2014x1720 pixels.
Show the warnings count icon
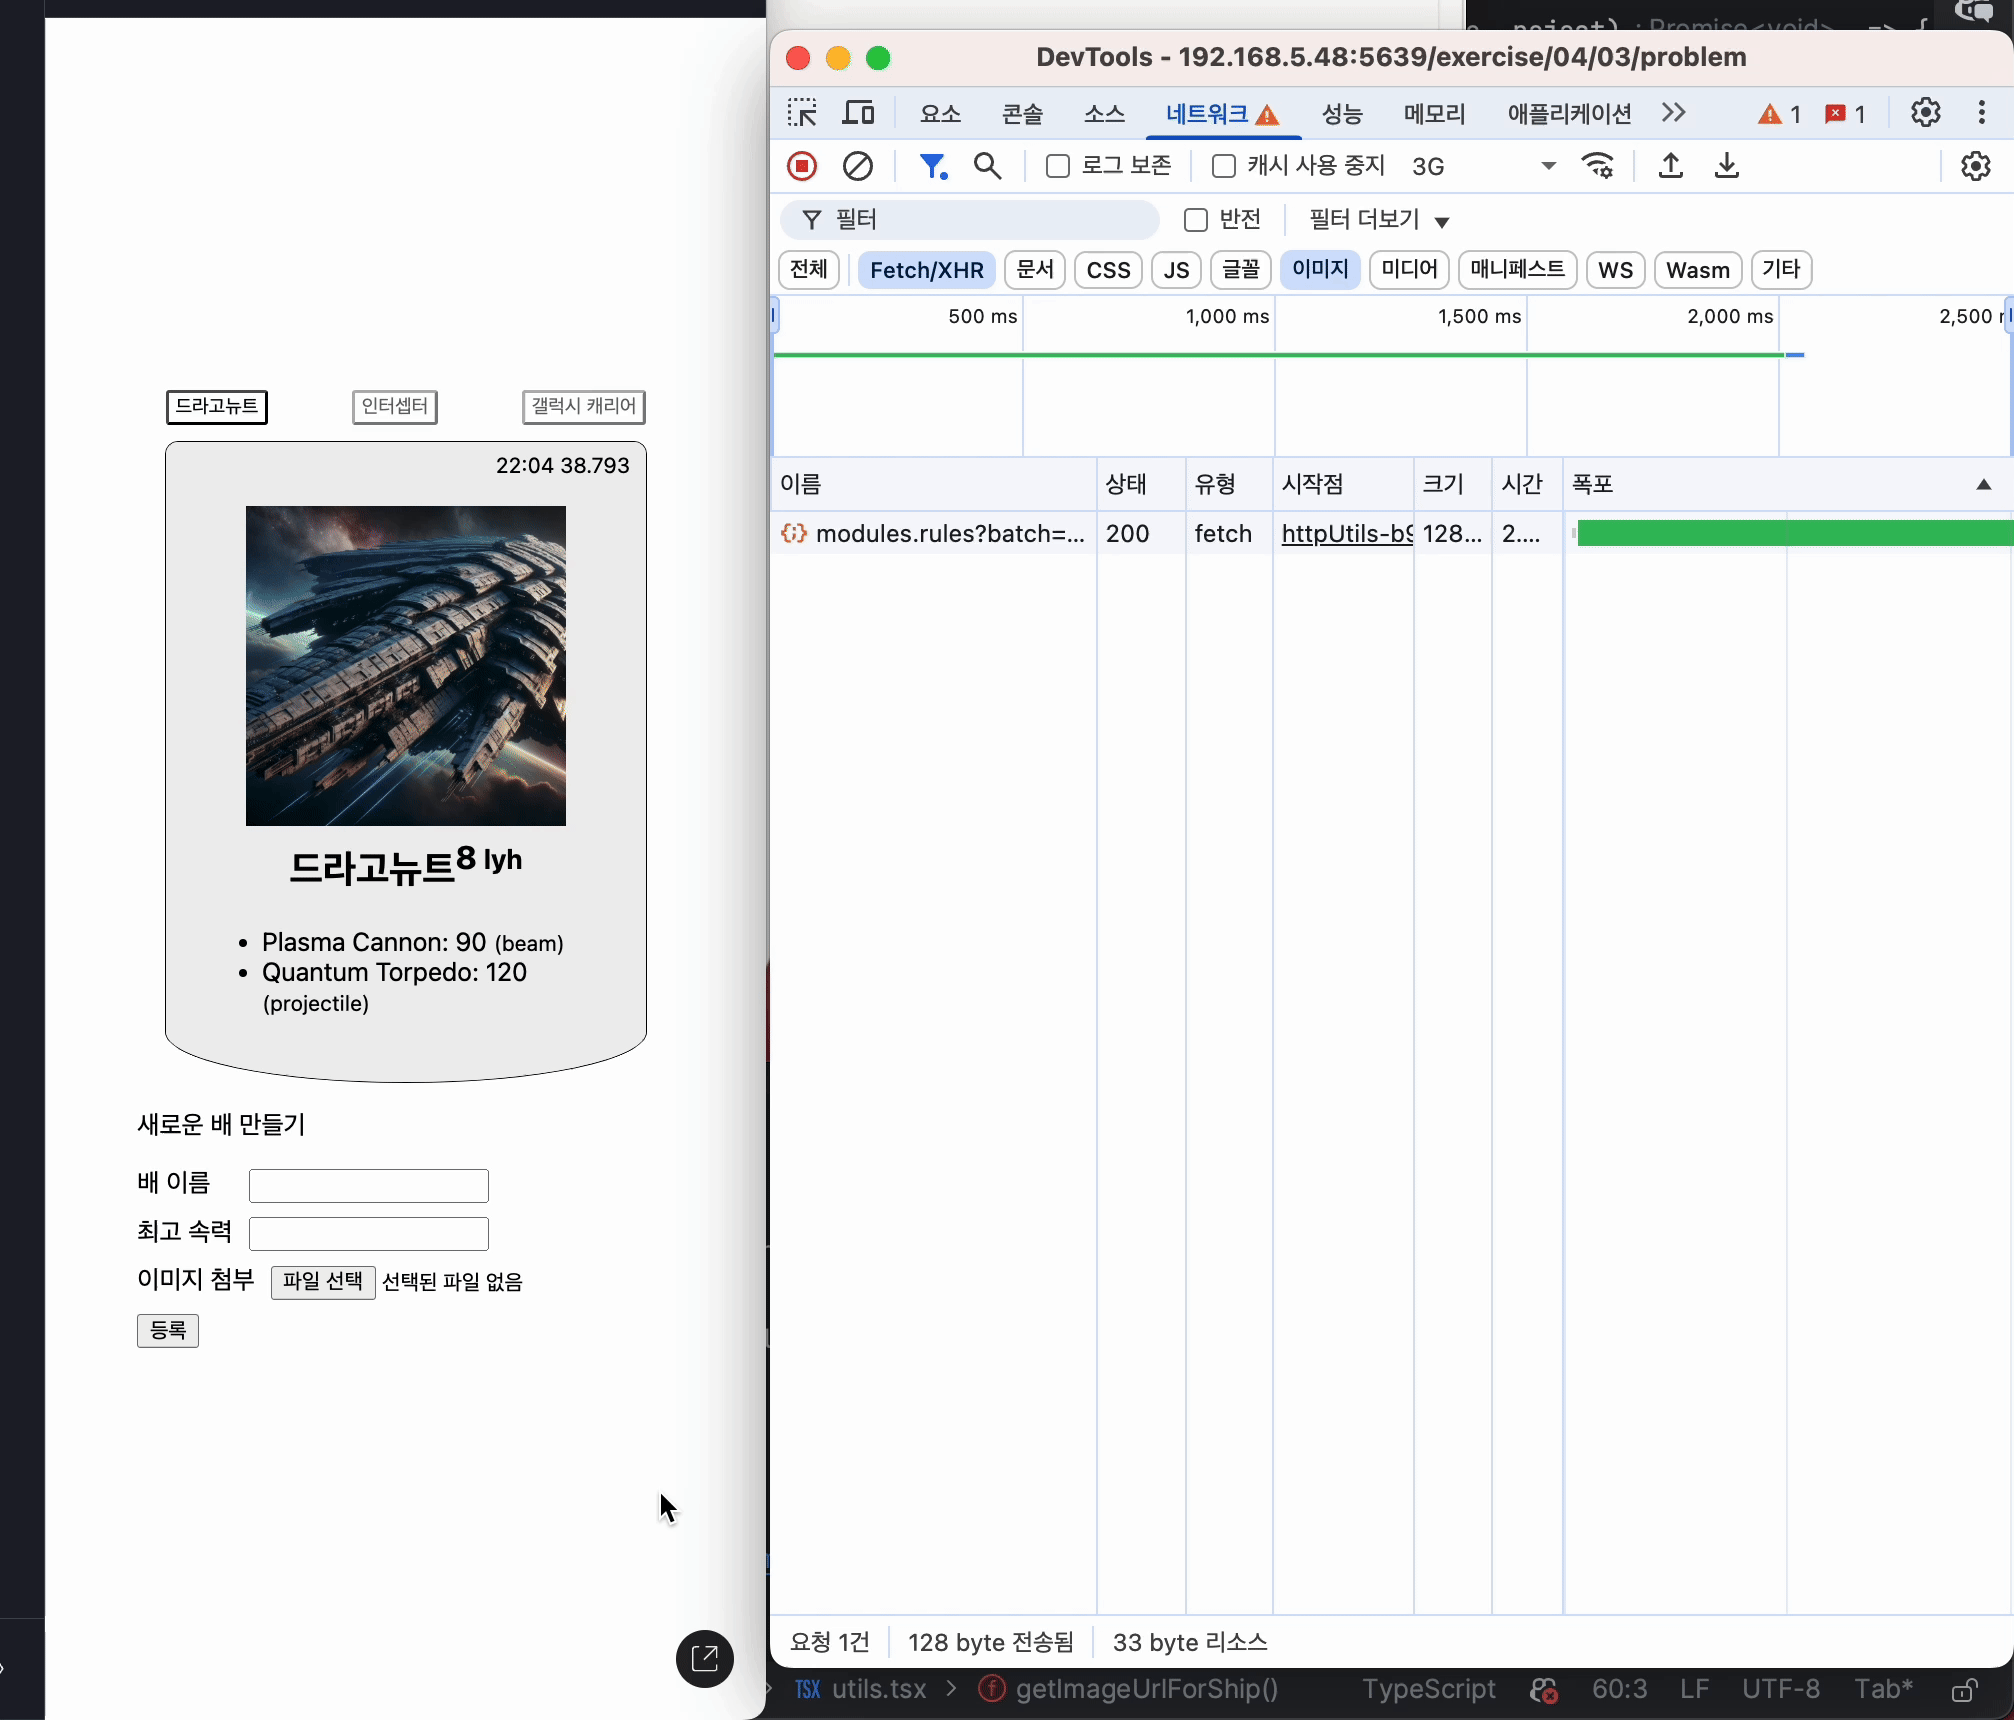1779,114
